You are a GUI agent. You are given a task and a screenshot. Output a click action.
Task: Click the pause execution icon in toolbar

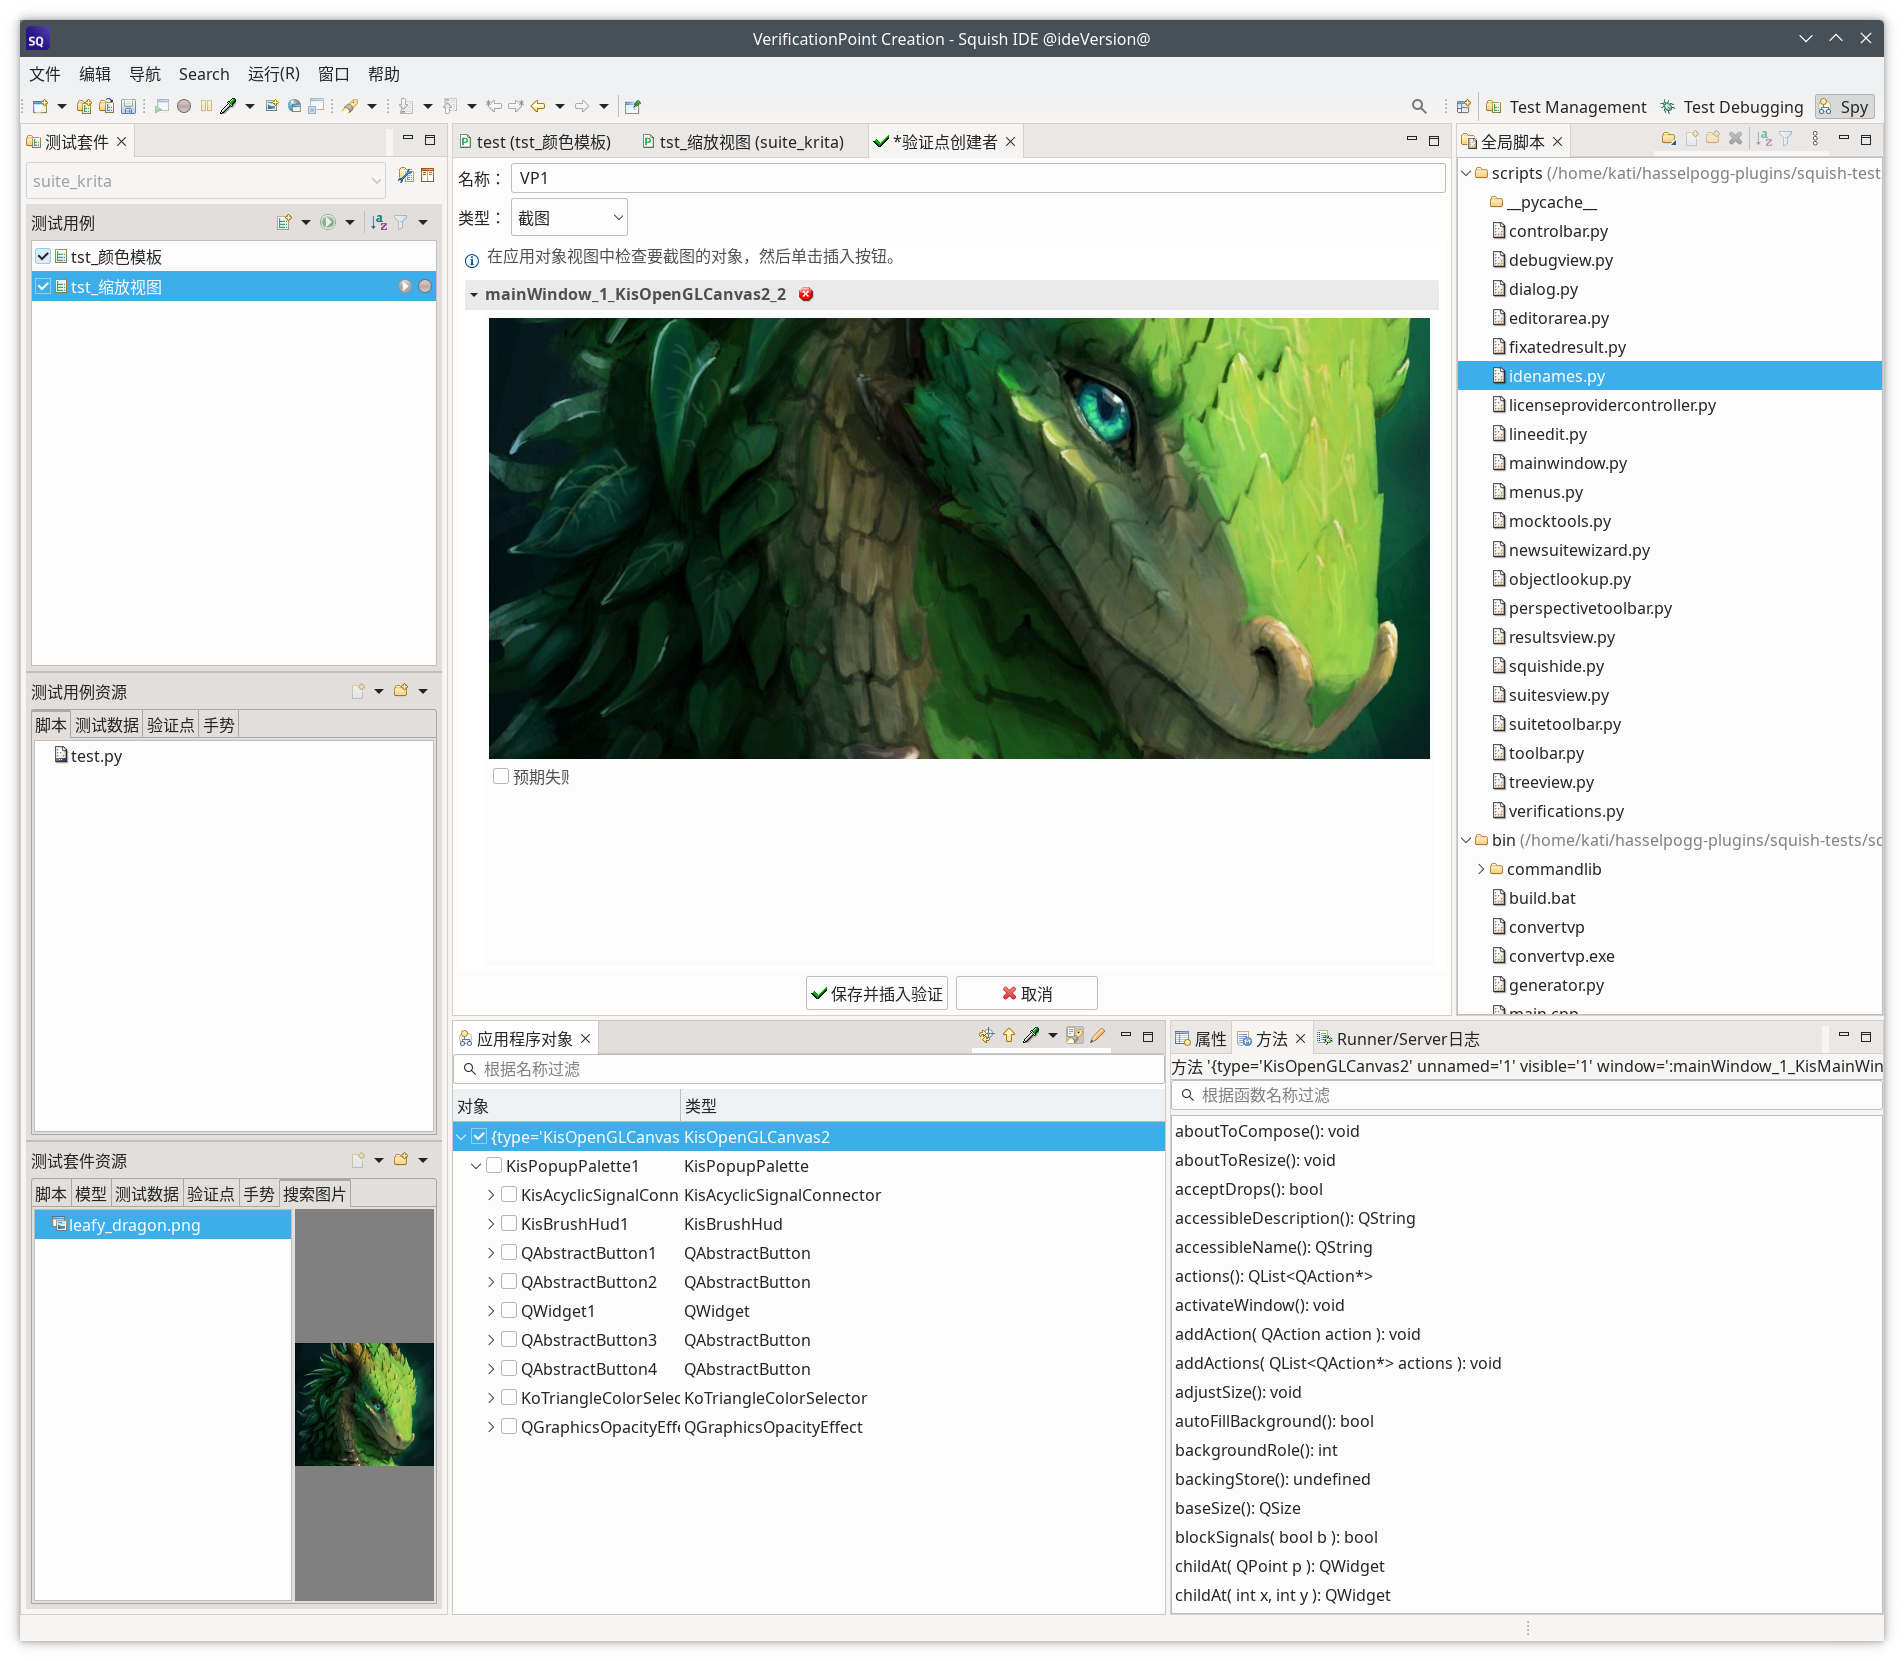pos(207,105)
